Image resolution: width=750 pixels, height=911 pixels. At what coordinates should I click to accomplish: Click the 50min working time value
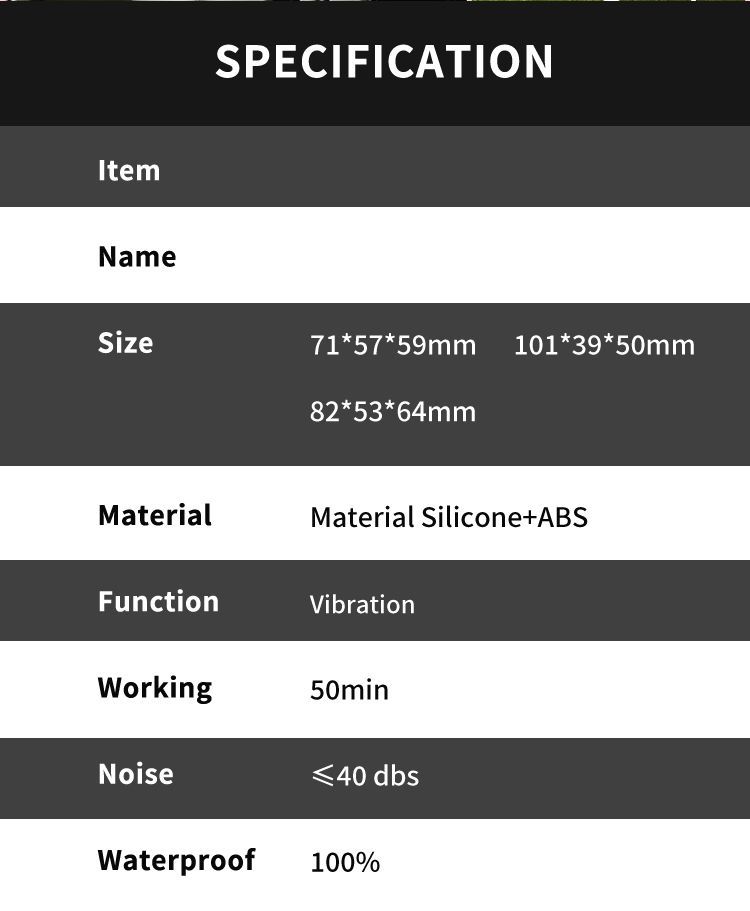click(x=349, y=690)
